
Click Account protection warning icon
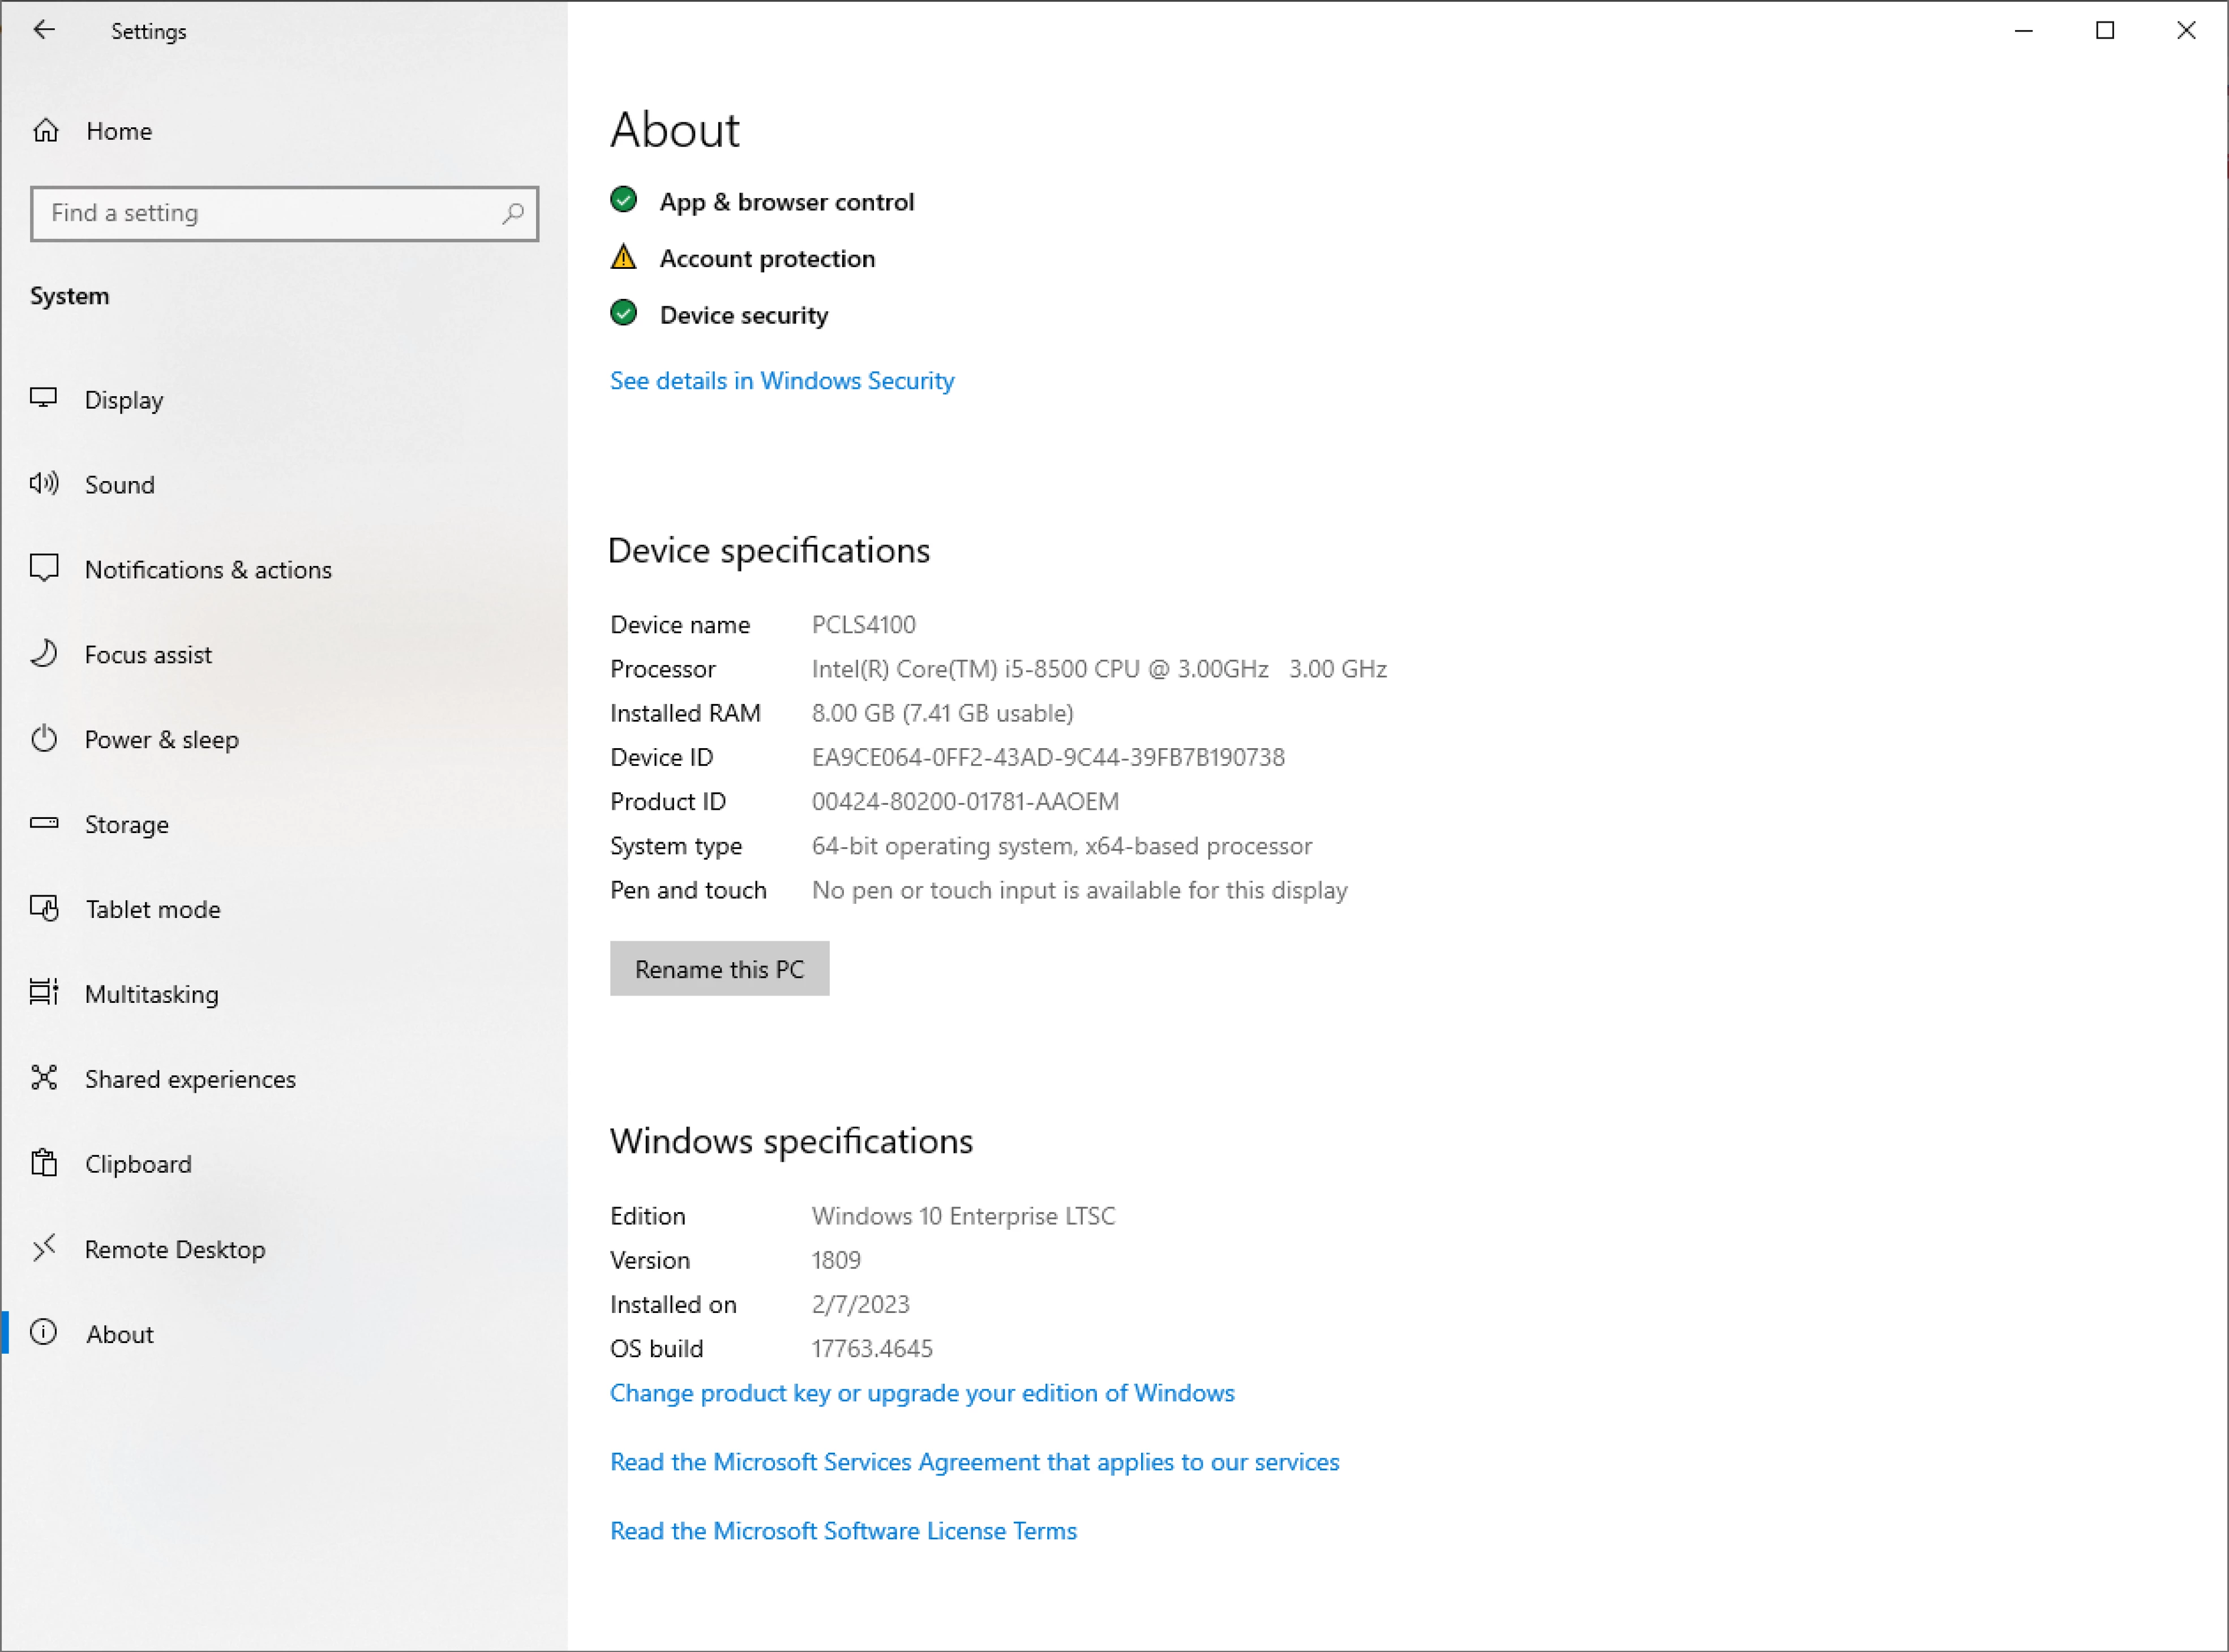(623, 258)
